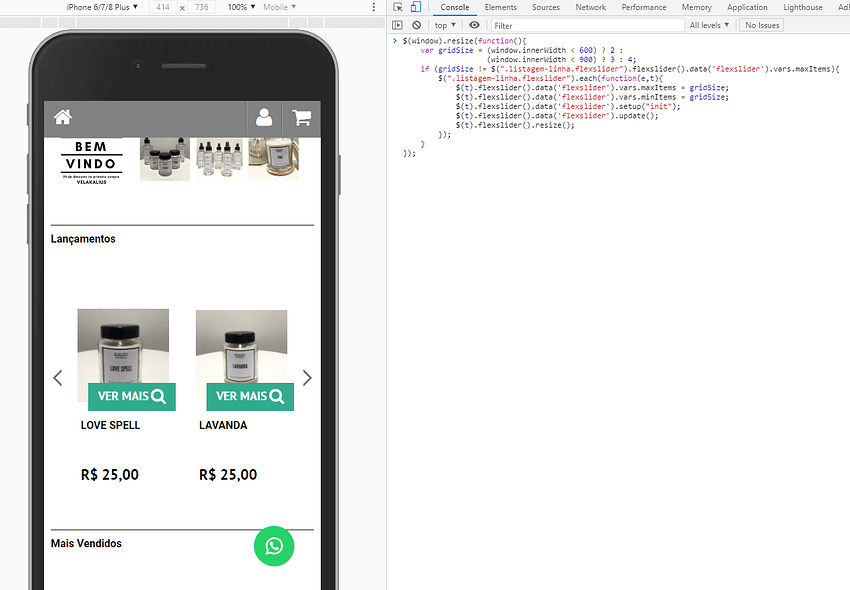Click VER MAIS on Love Spell product
This screenshot has width=850, height=590.
click(132, 396)
